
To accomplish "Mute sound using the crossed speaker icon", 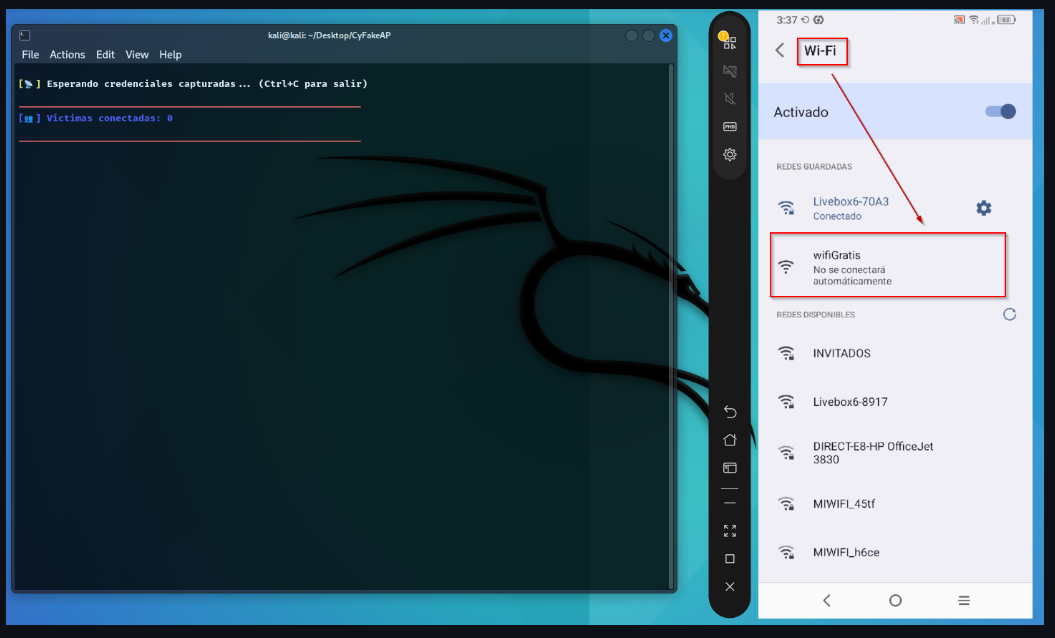I will pos(729,98).
